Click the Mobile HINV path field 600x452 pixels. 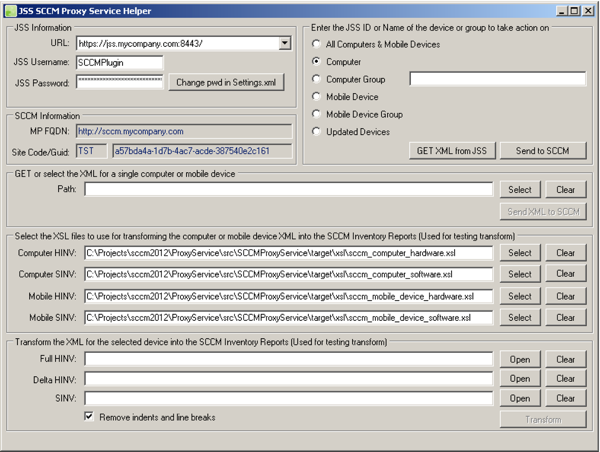[x=289, y=296]
